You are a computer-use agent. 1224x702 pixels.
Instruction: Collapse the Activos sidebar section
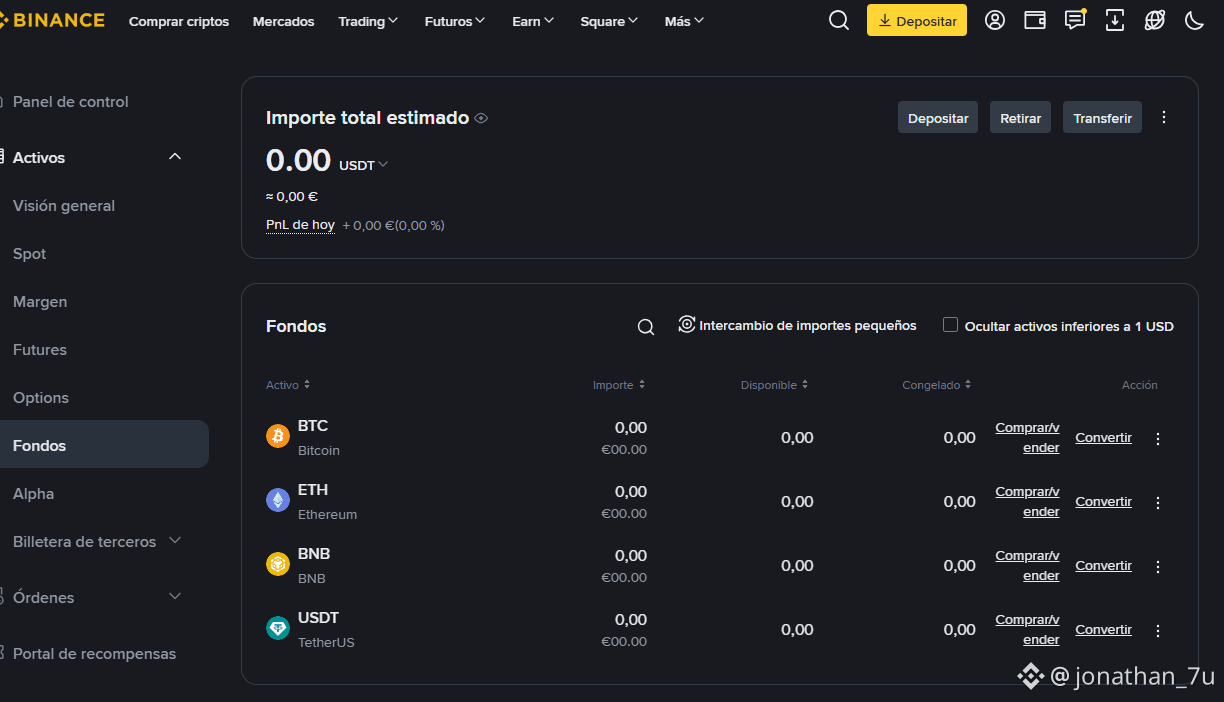tap(175, 157)
